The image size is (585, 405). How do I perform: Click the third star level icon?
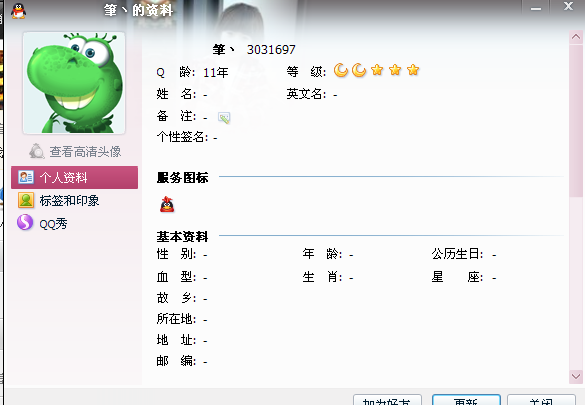413,70
